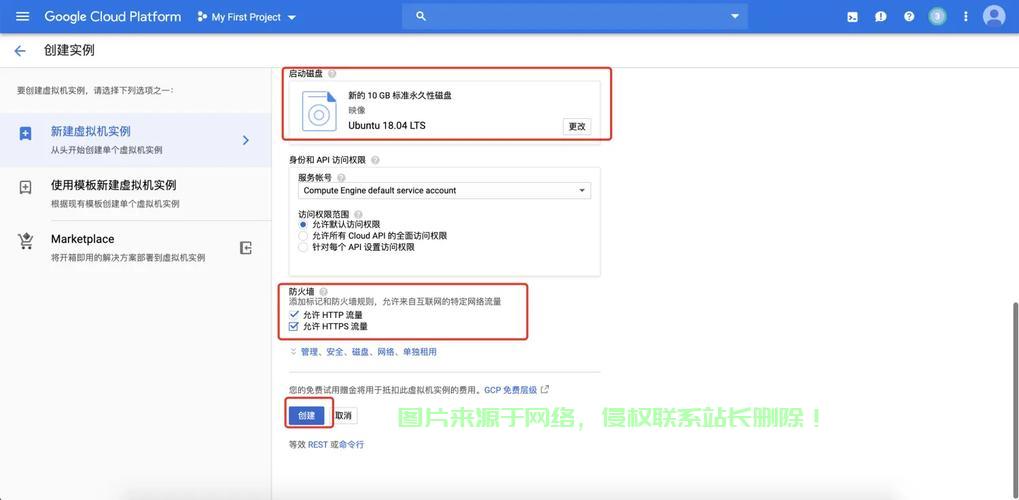Select 针对每个 API 设置访问权限 radio
Image resolution: width=1019 pixels, height=500 pixels.
(303, 247)
